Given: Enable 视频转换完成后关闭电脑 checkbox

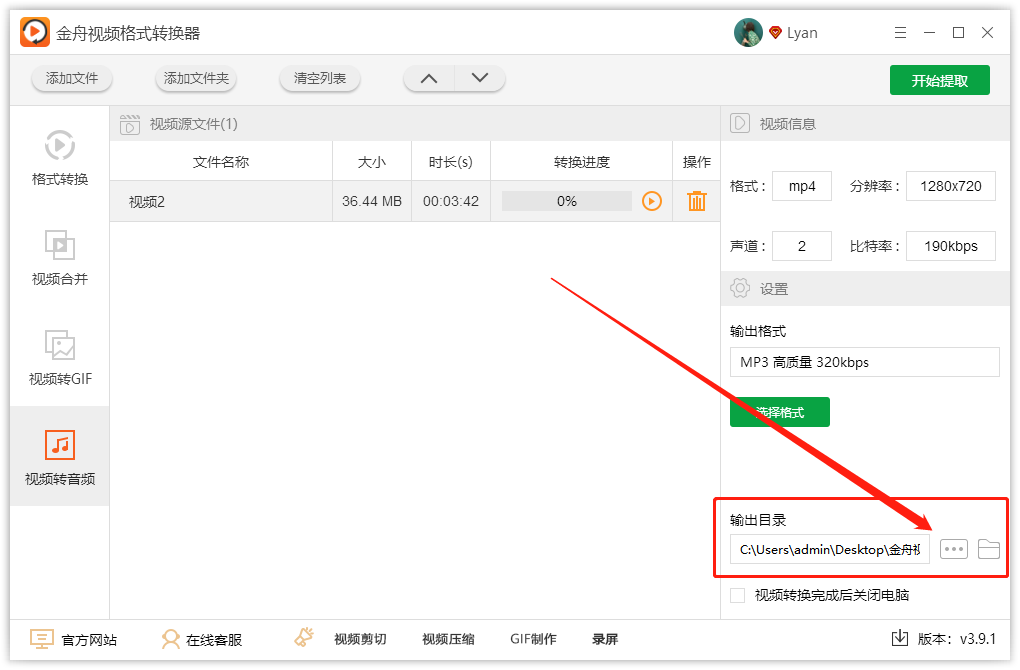Looking at the screenshot, I should pyautogui.click(x=737, y=595).
